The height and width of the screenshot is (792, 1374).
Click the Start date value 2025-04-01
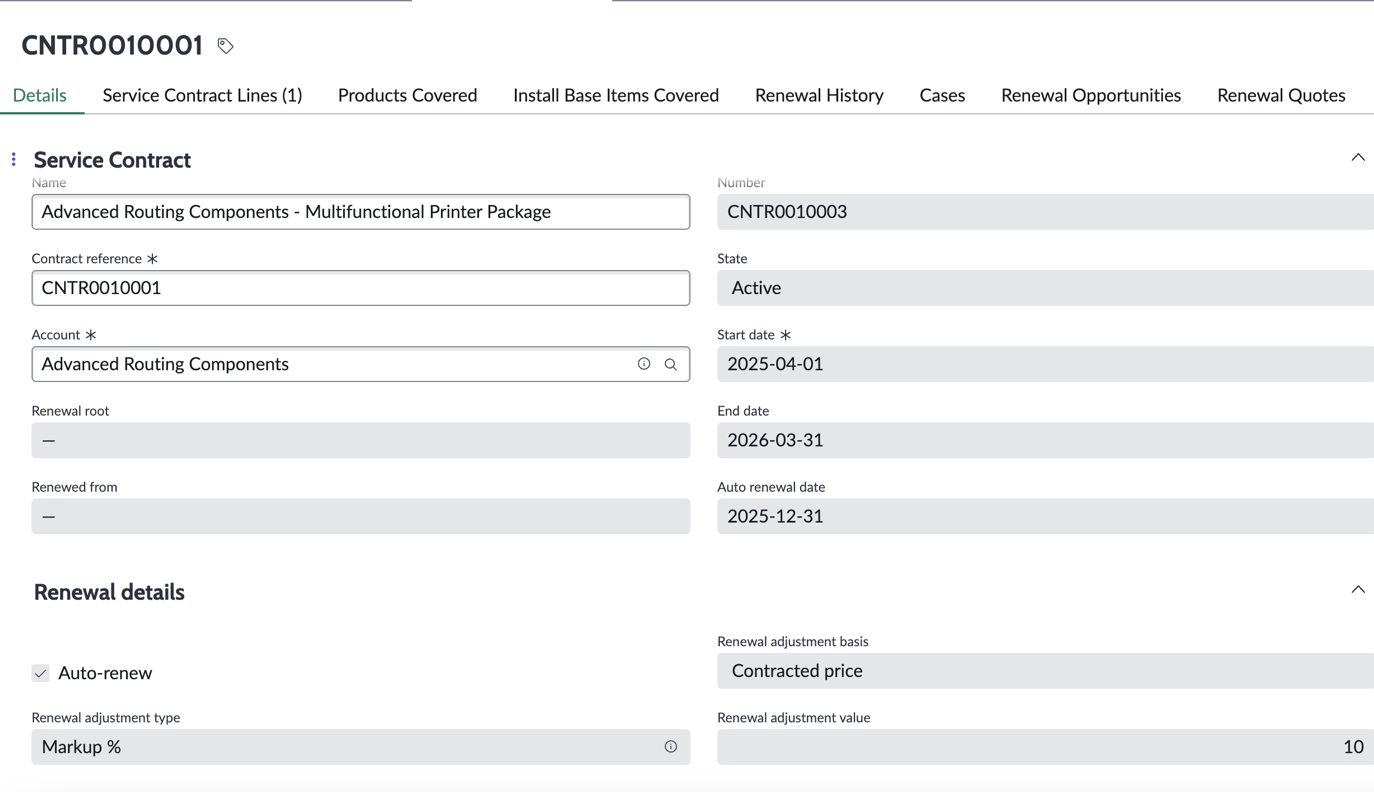tap(1045, 364)
